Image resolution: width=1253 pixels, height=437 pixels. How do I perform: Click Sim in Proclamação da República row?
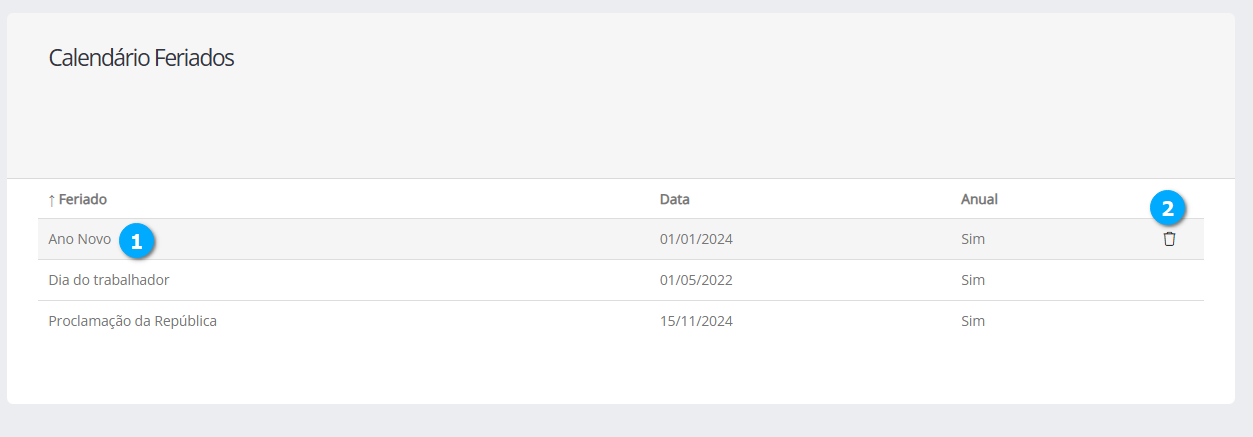[973, 321]
